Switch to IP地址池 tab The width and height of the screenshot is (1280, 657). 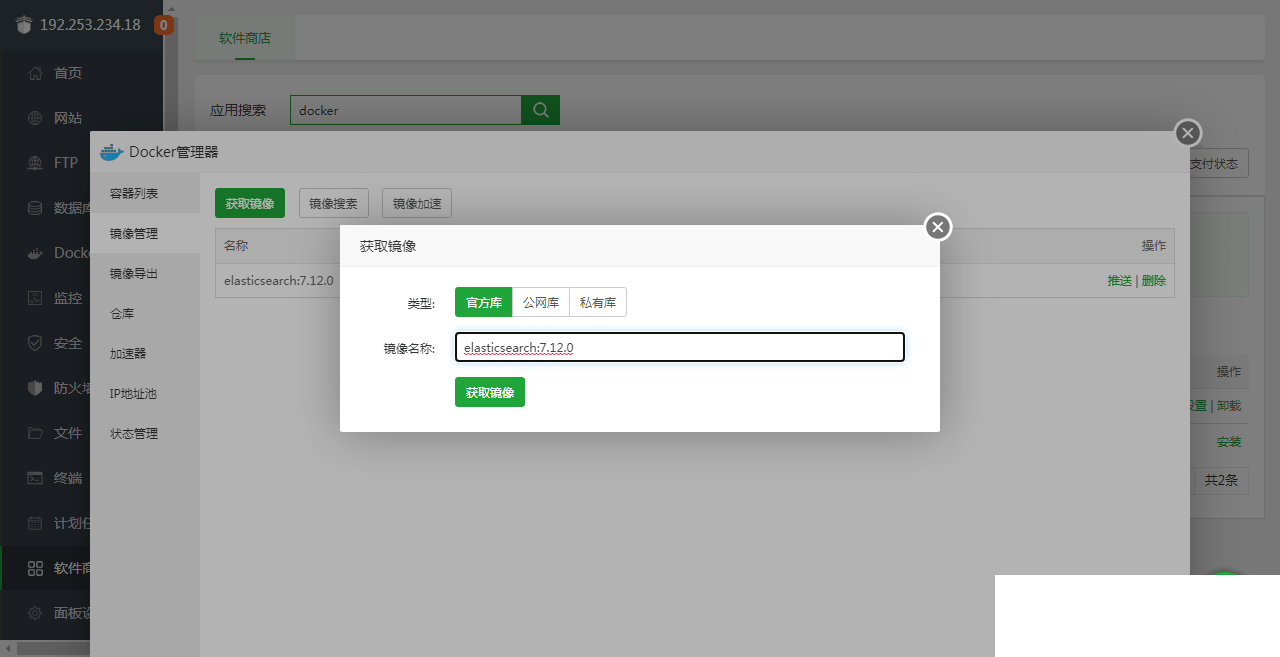(145, 393)
